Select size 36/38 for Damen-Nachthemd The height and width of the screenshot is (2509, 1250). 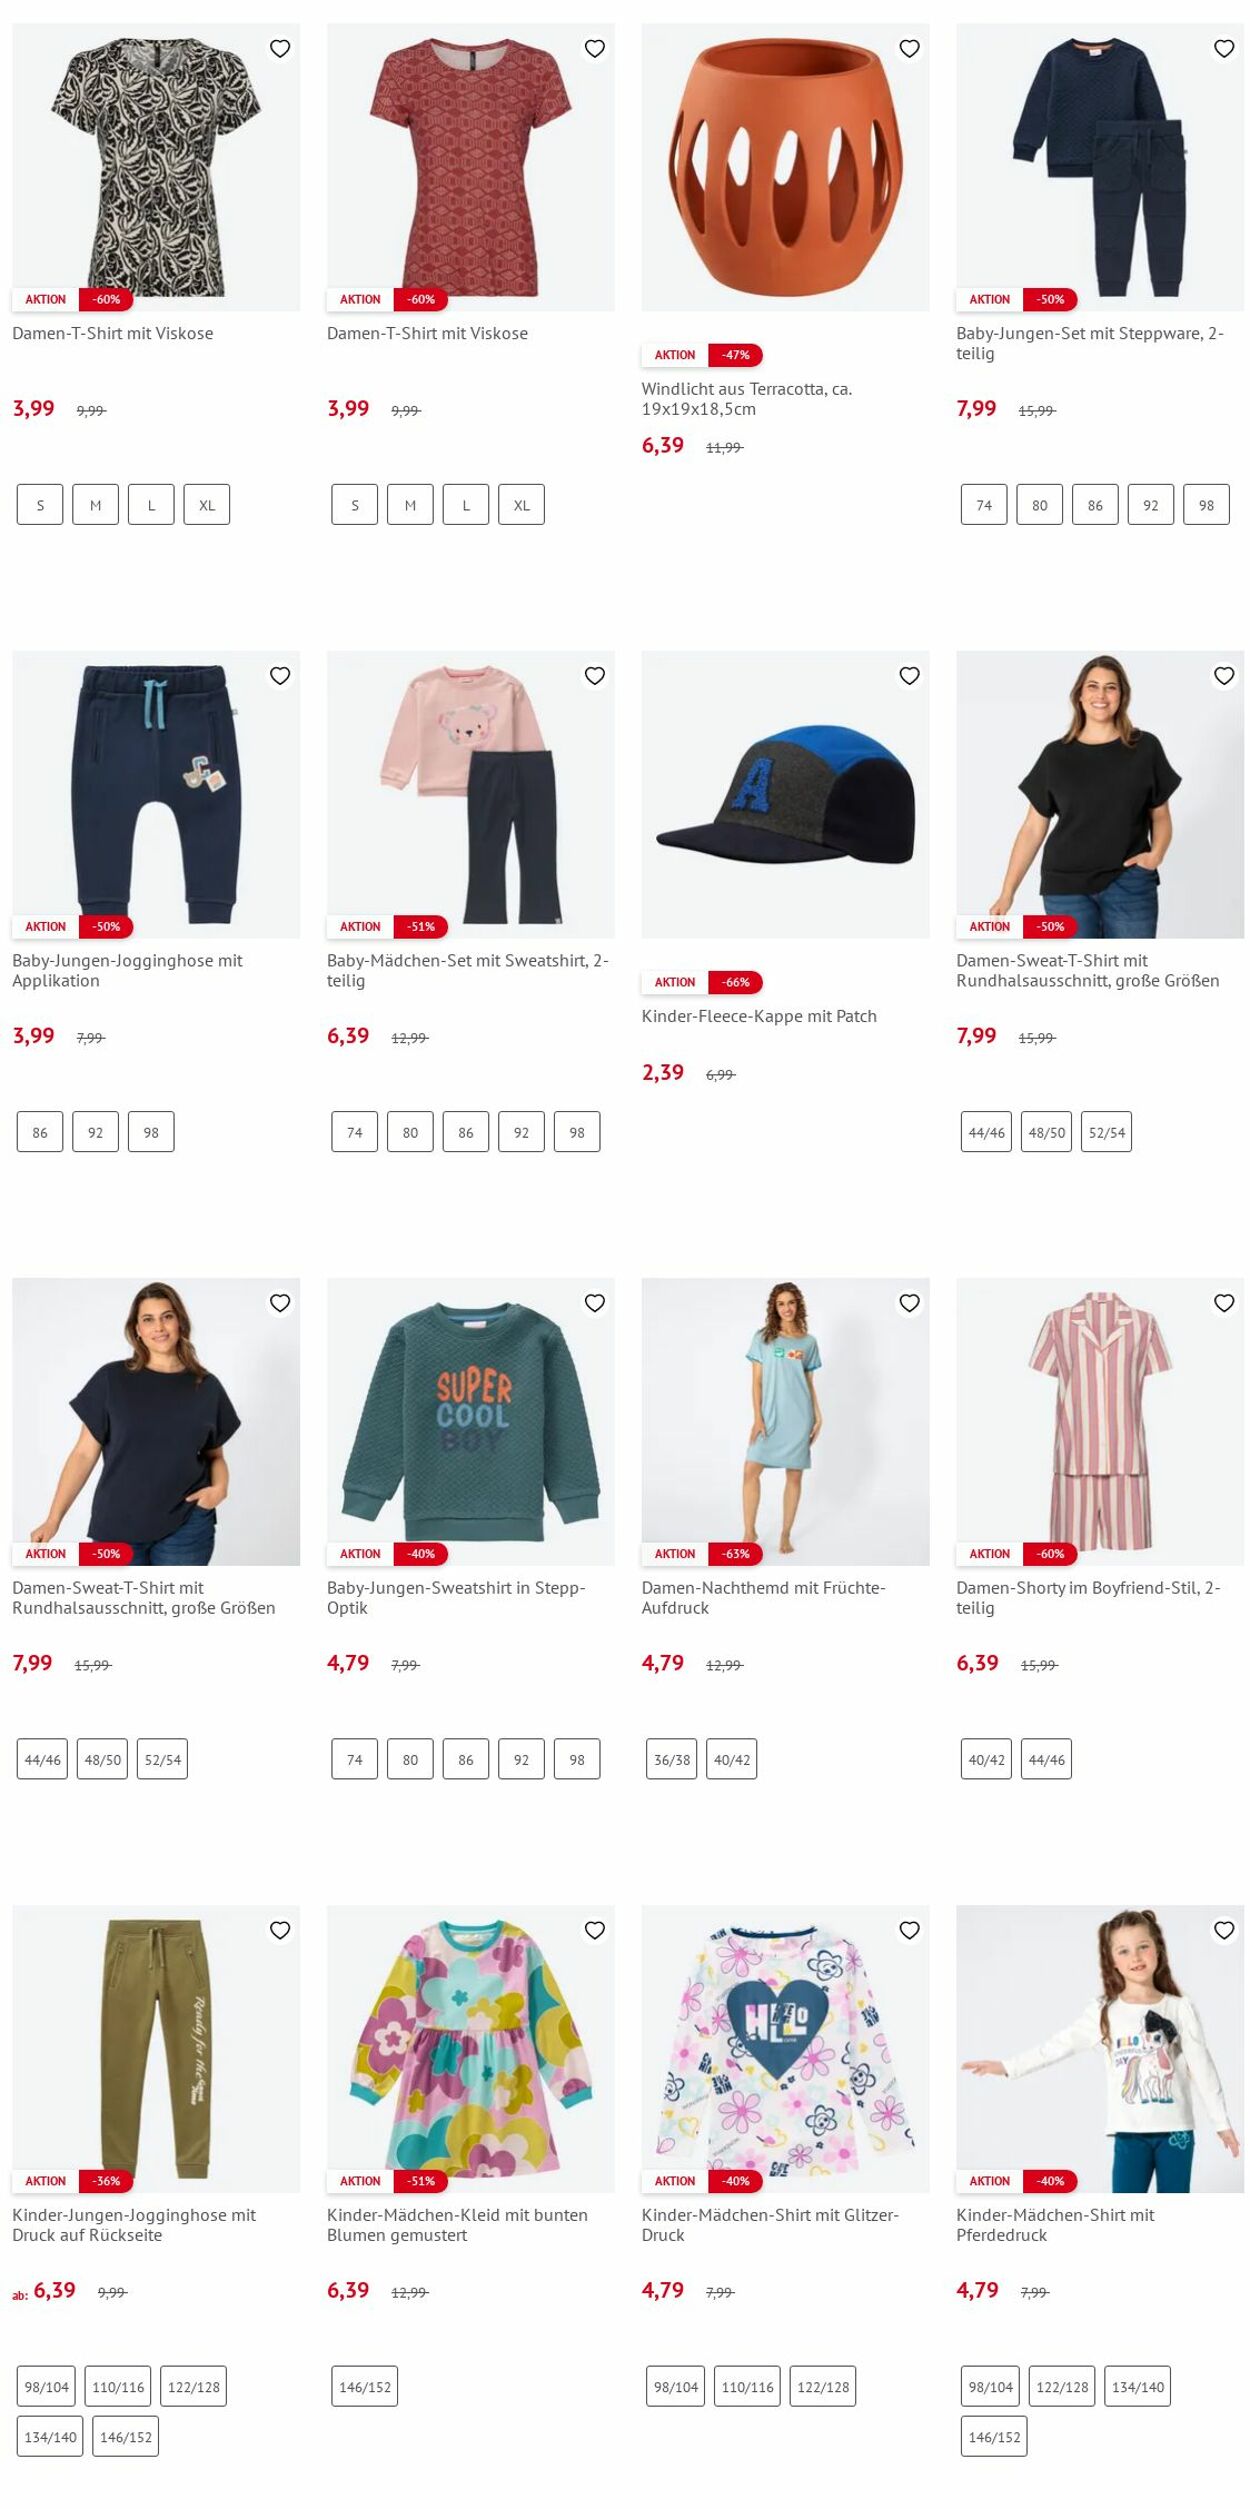pos(672,1759)
